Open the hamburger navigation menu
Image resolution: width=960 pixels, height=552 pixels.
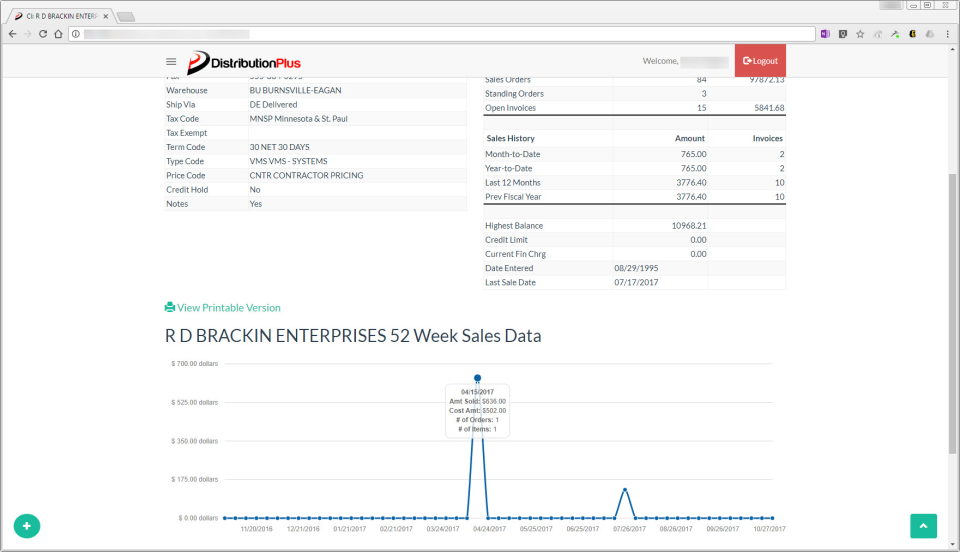[x=171, y=62]
